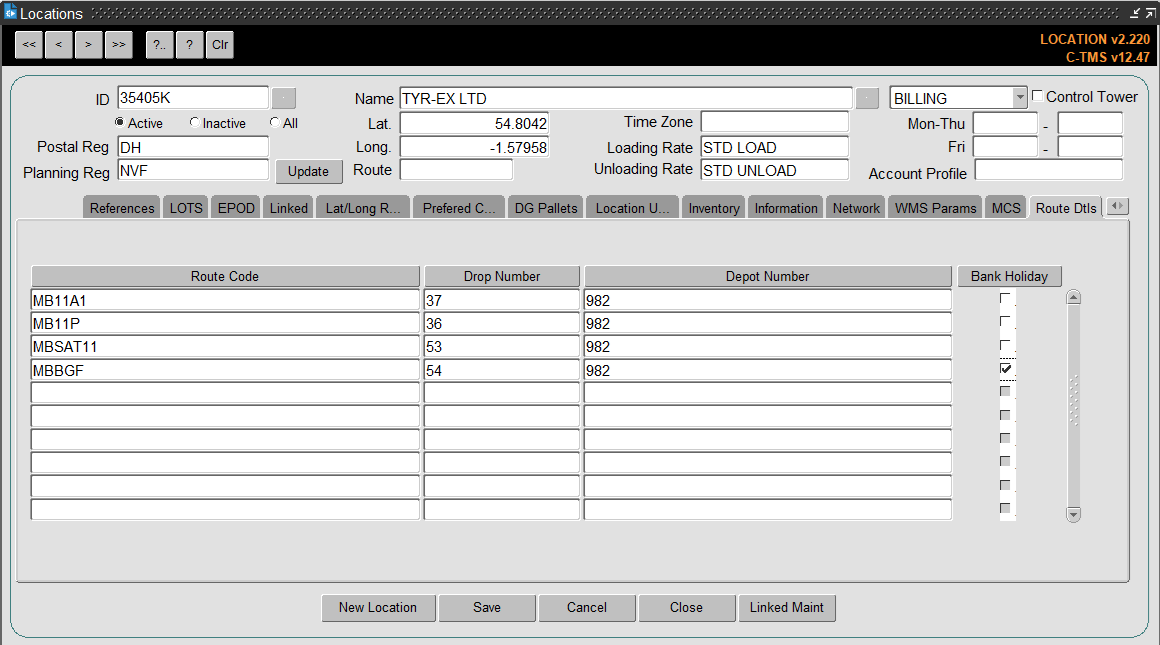Uncheck Bank Holiday for route MBBGF
Image resolution: width=1160 pixels, height=645 pixels.
pos(1005,368)
